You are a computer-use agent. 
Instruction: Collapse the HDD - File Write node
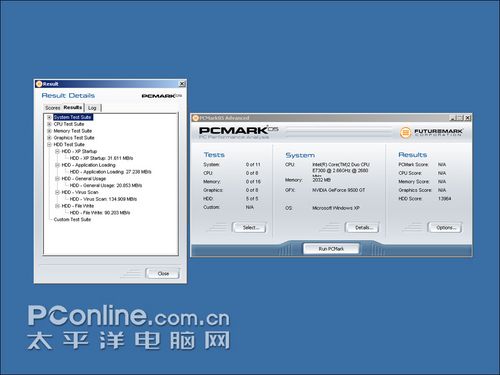(57, 206)
